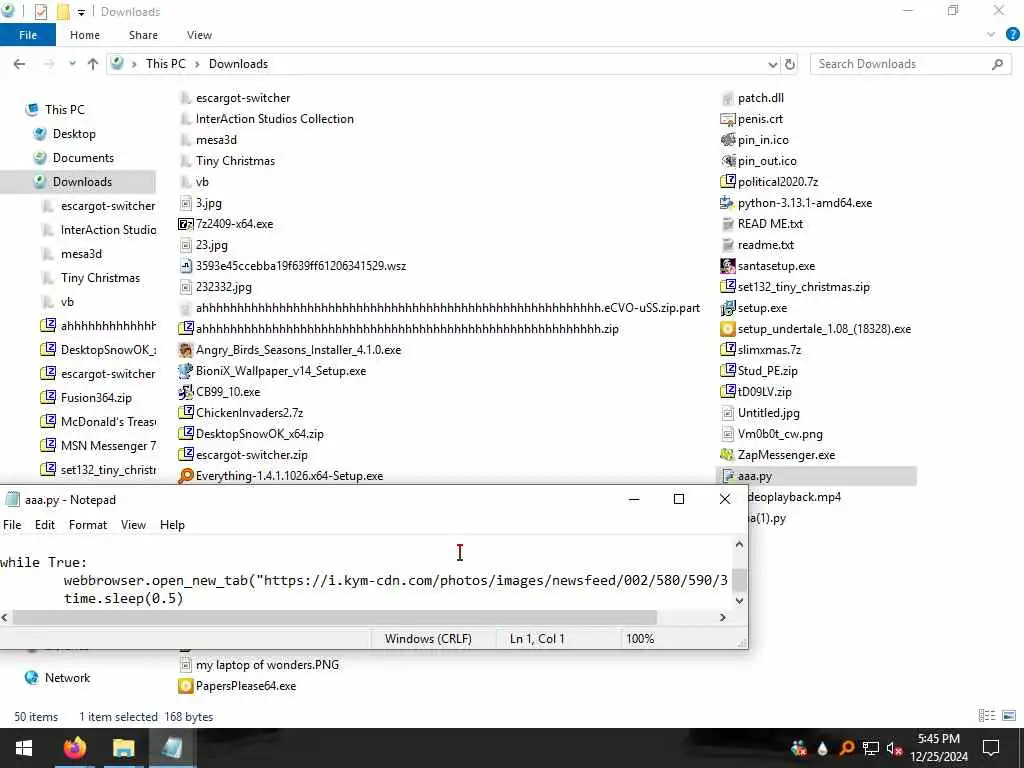Select This PC in navigation pane

pyautogui.click(x=65, y=110)
